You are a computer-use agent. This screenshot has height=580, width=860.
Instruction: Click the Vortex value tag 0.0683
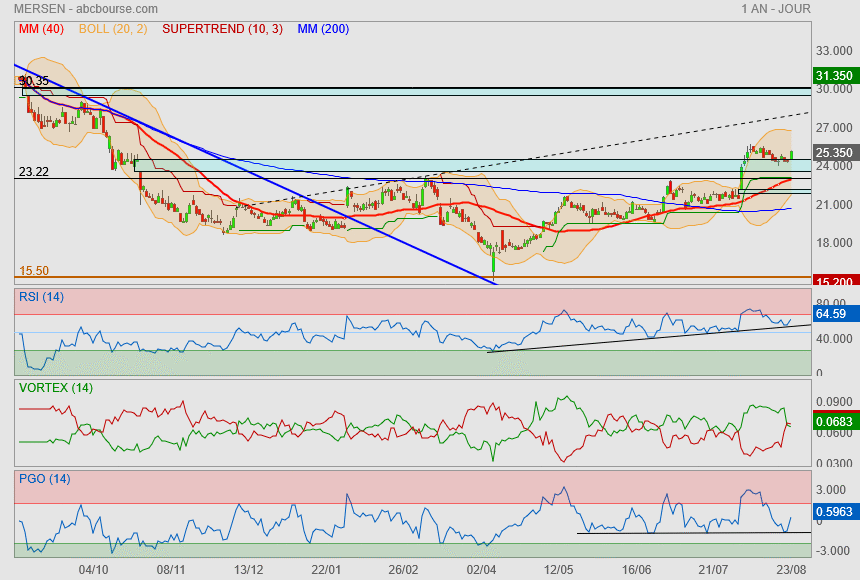tap(833, 422)
